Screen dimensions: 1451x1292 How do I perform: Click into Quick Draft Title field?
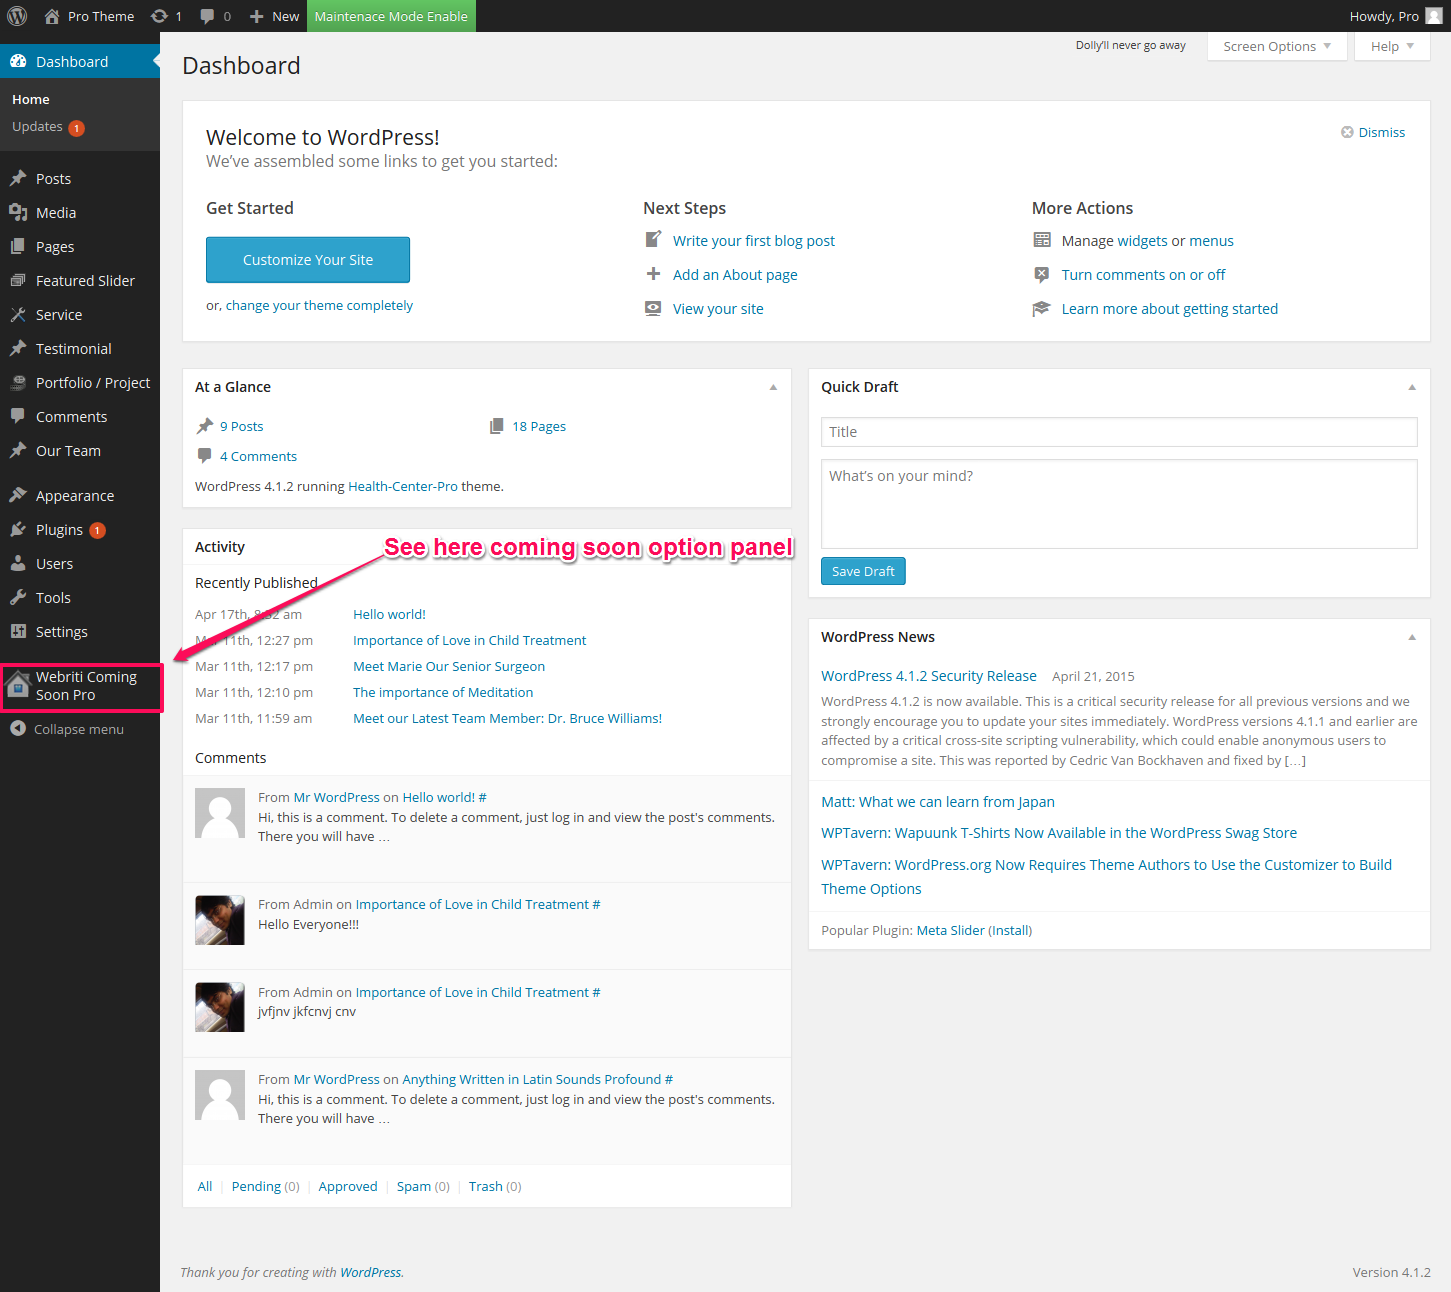point(1119,432)
